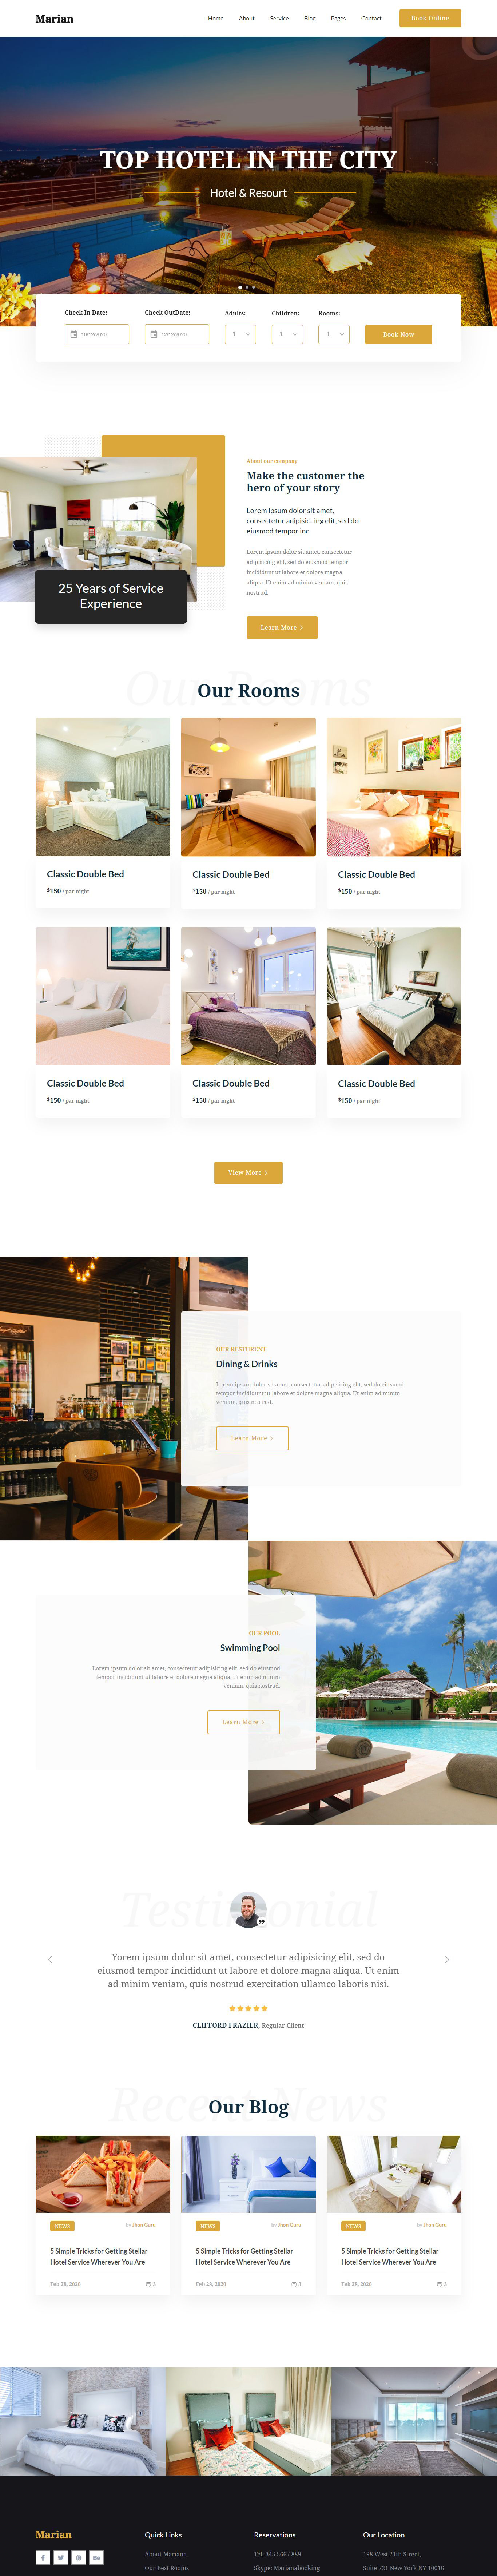Click the calendar icon in Check Out Date
The image size is (497, 2576).
tap(154, 334)
